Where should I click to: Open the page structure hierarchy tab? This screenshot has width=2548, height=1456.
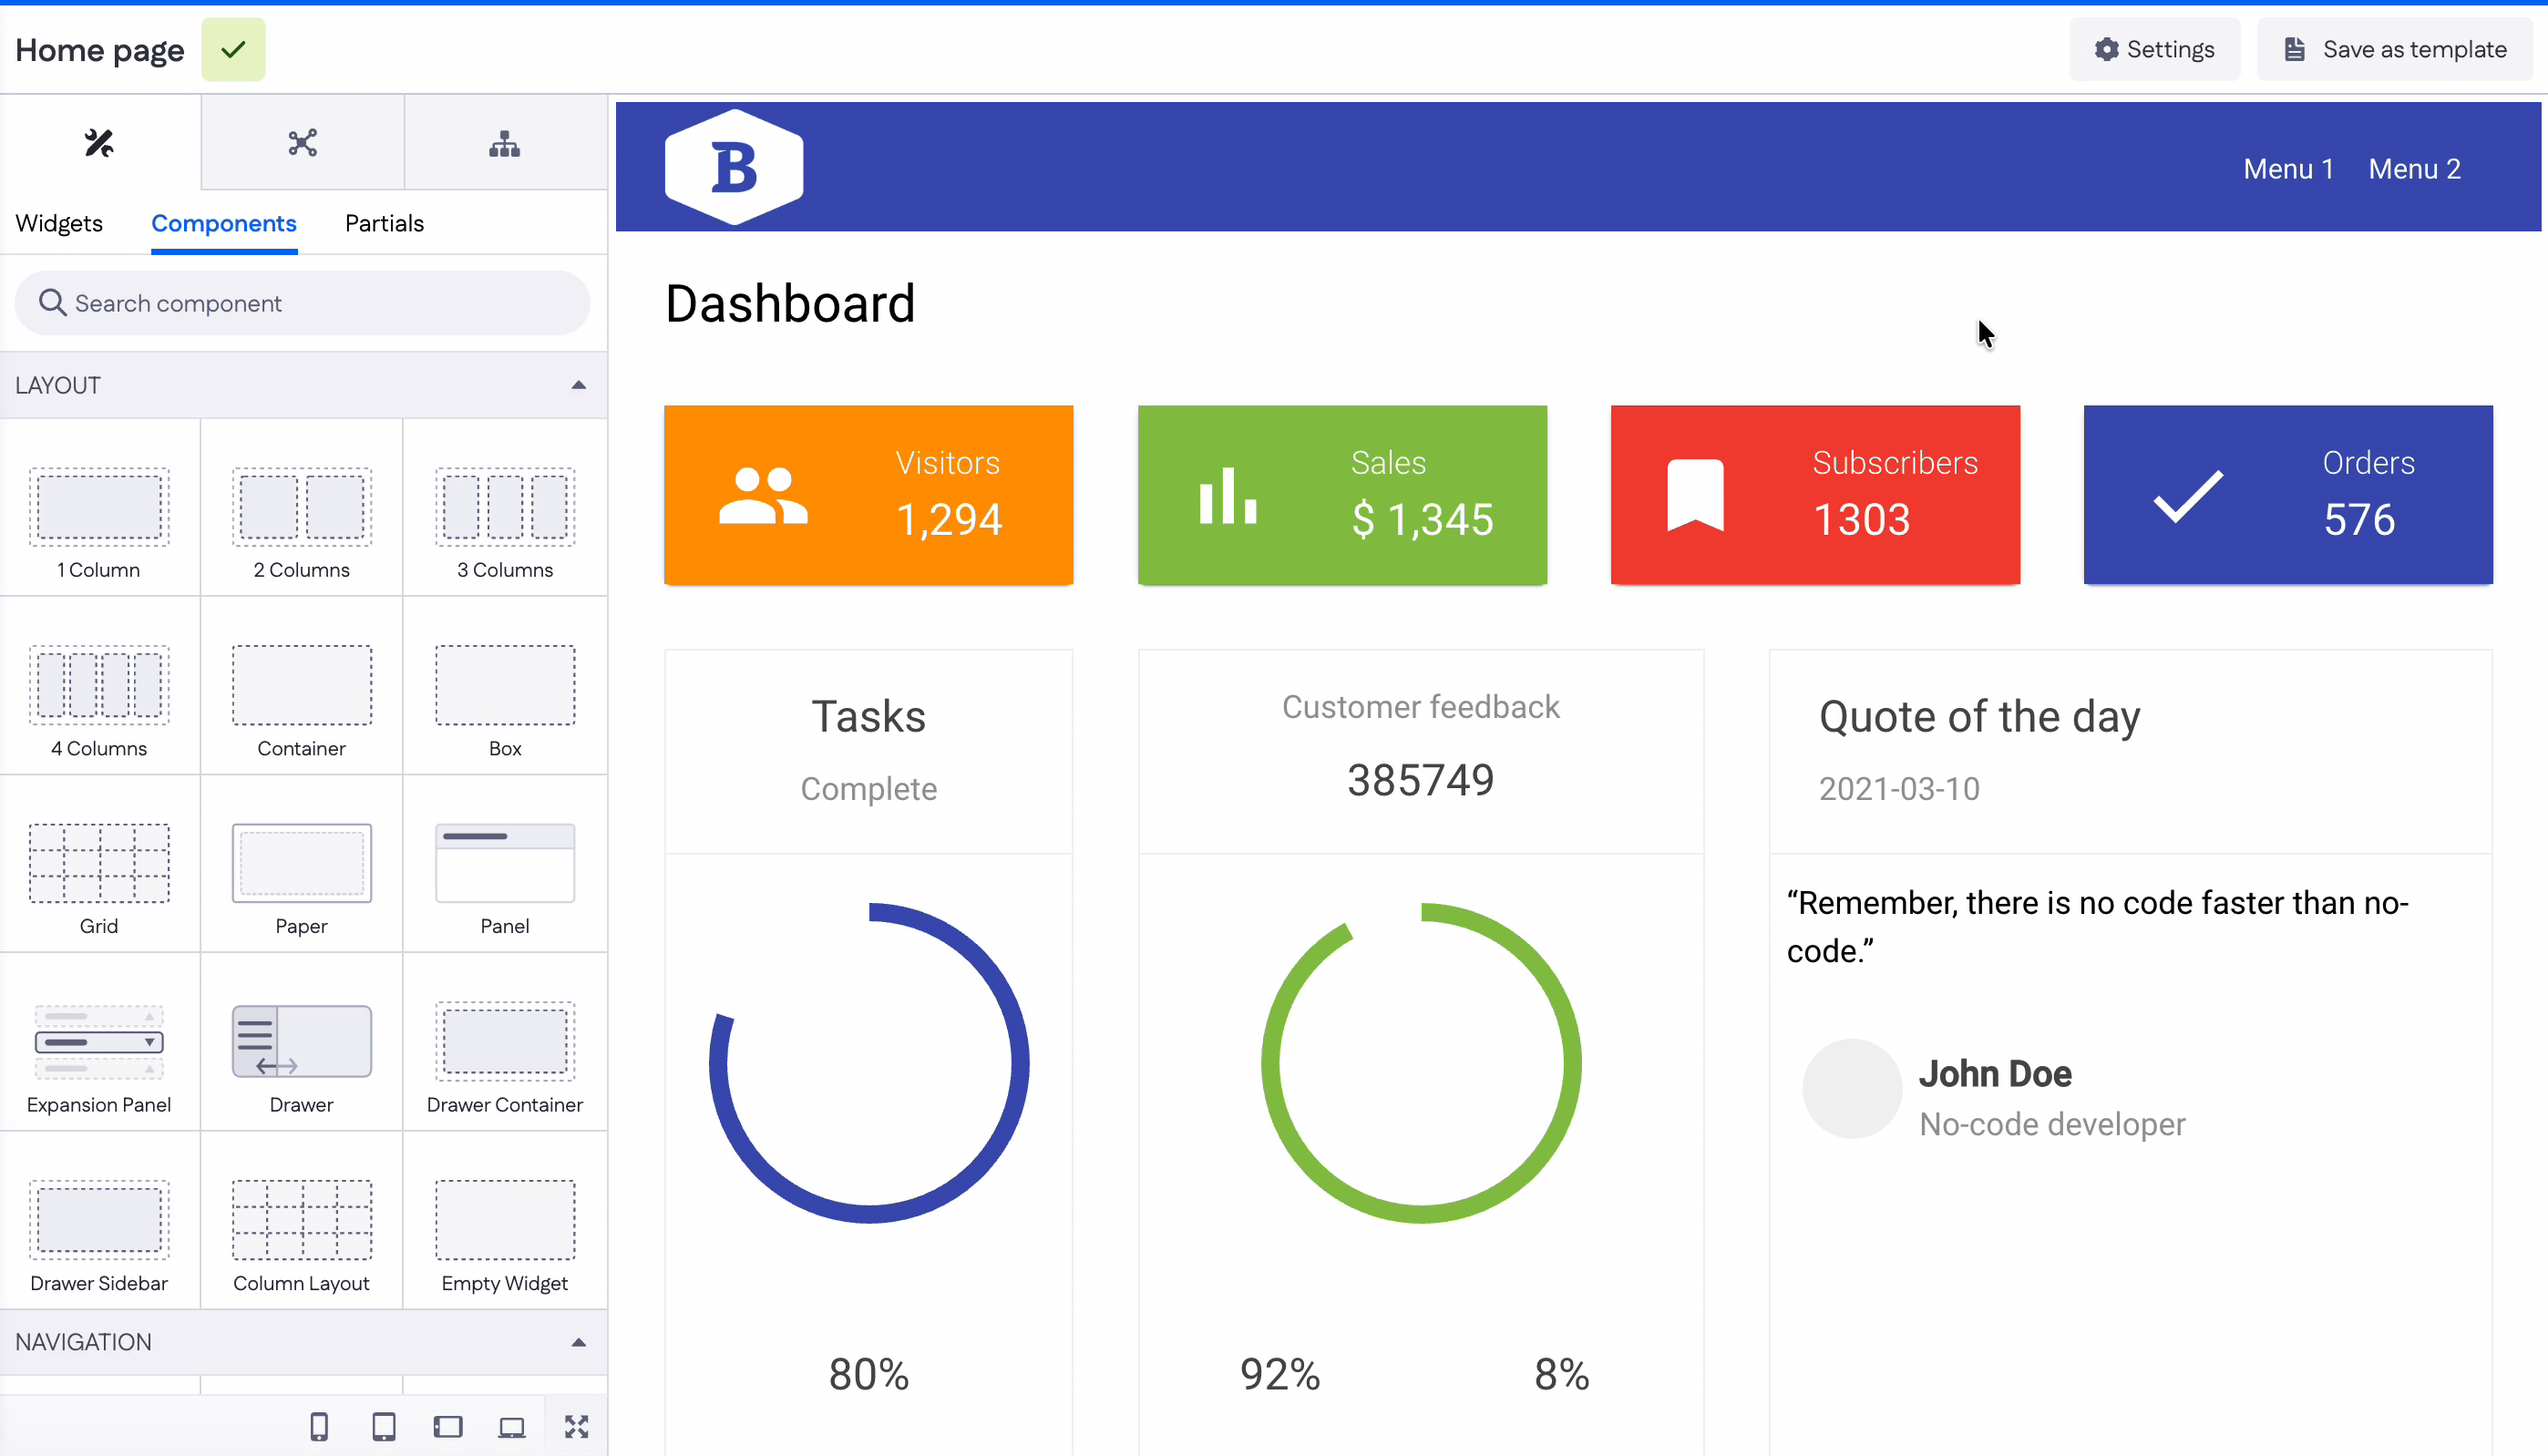504,143
